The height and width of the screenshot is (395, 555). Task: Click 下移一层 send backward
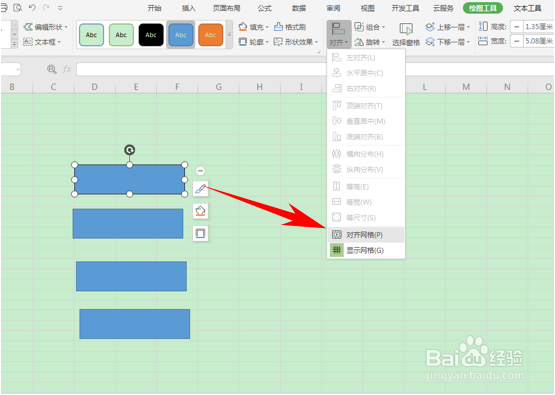click(448, 42)
